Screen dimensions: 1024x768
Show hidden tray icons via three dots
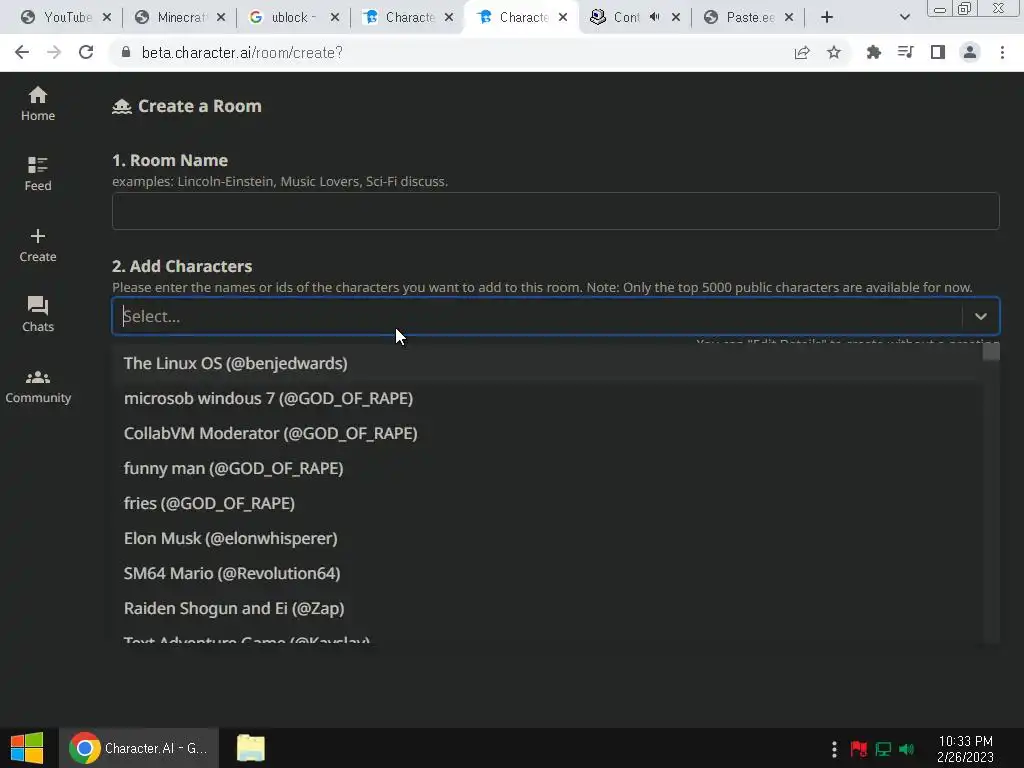[834, 749]
